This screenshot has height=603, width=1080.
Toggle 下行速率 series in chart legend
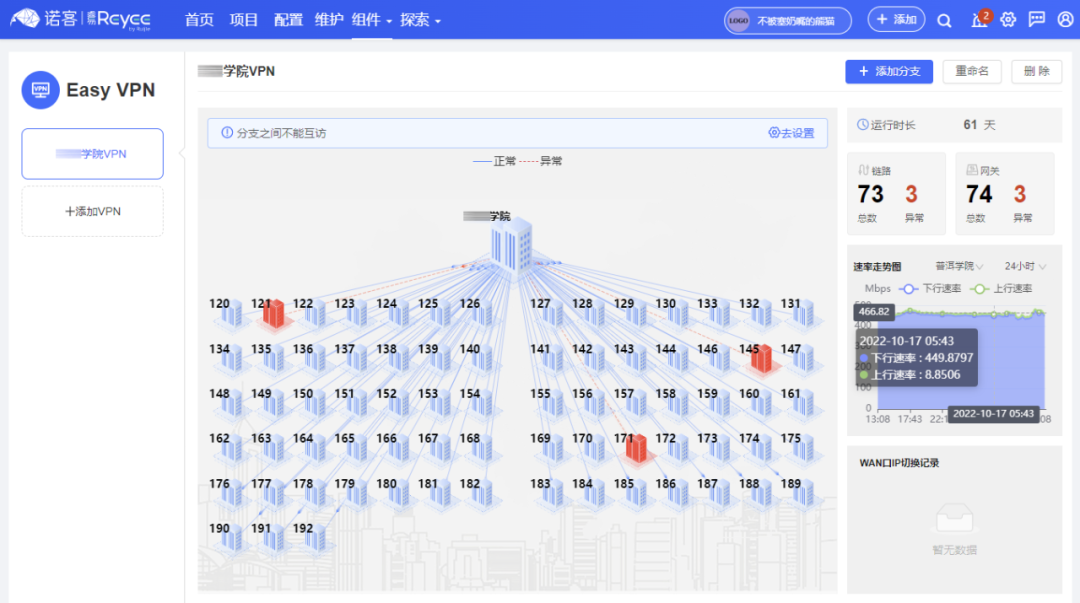(931, 289)
